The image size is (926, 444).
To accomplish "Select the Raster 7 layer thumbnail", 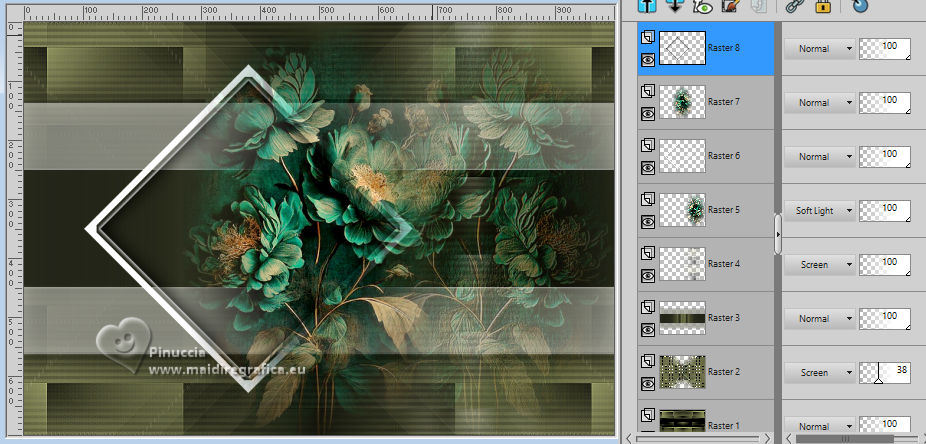I will (682, 102).
